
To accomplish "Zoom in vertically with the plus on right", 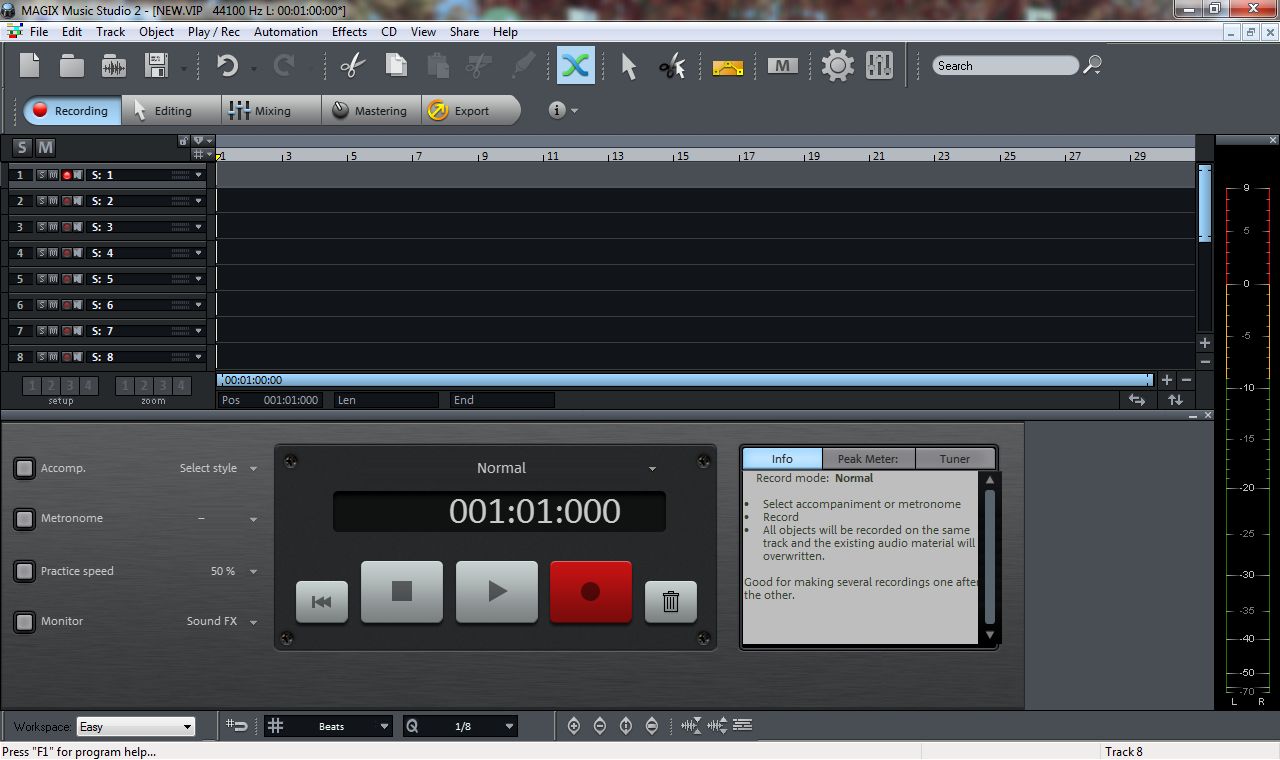I will tap(1205, 343).
